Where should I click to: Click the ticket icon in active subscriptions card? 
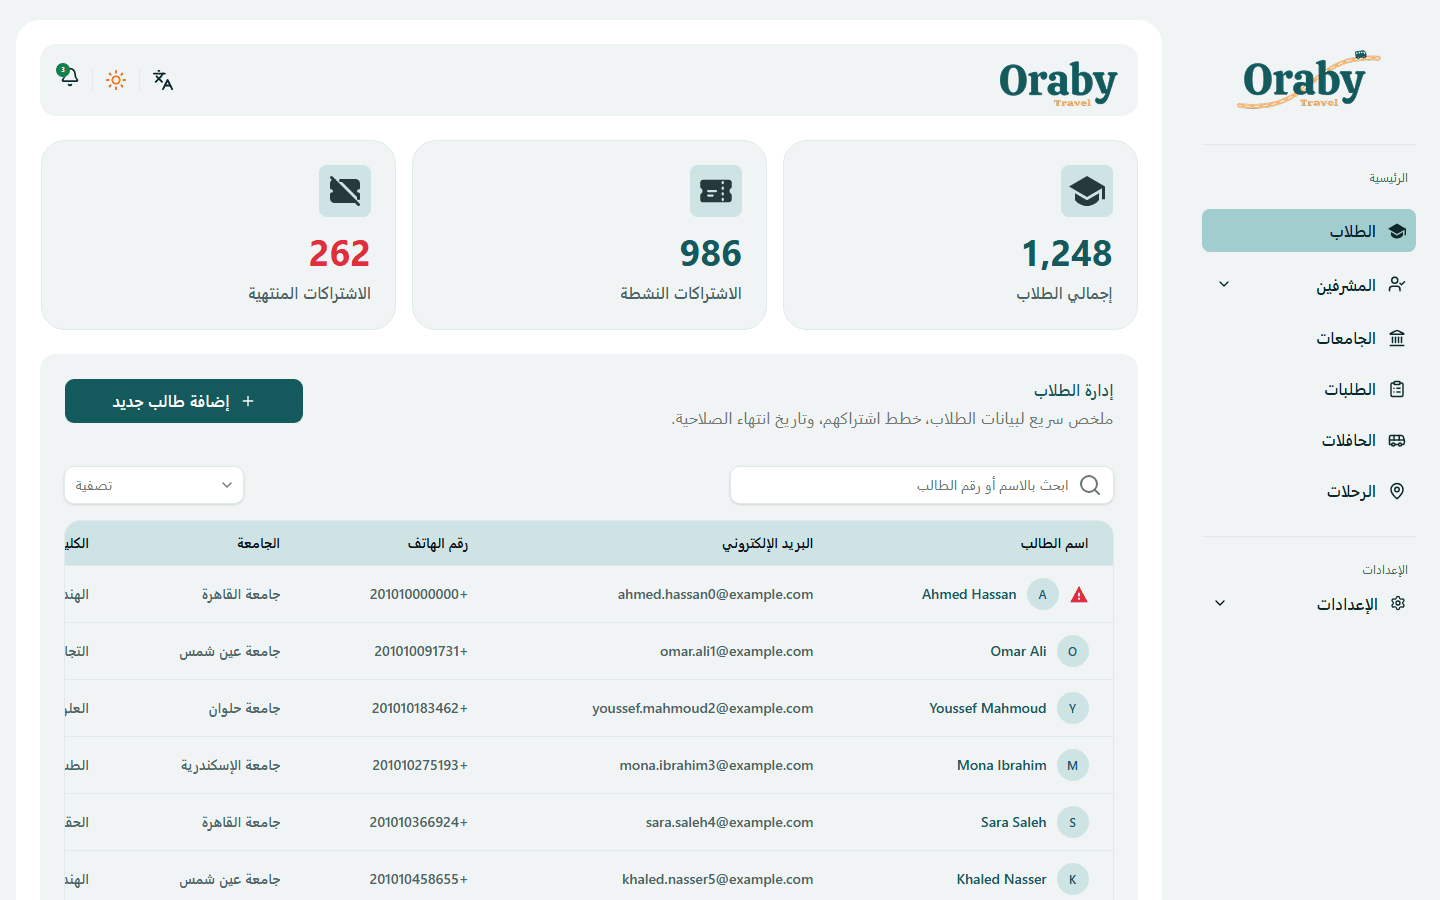[x=716, y=191]
